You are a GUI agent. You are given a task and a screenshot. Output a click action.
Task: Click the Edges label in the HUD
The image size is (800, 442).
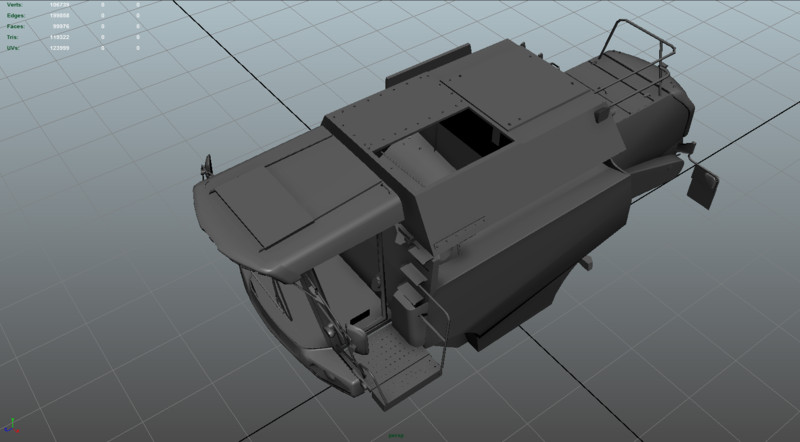pyautogui.click(x=15, y=17)
